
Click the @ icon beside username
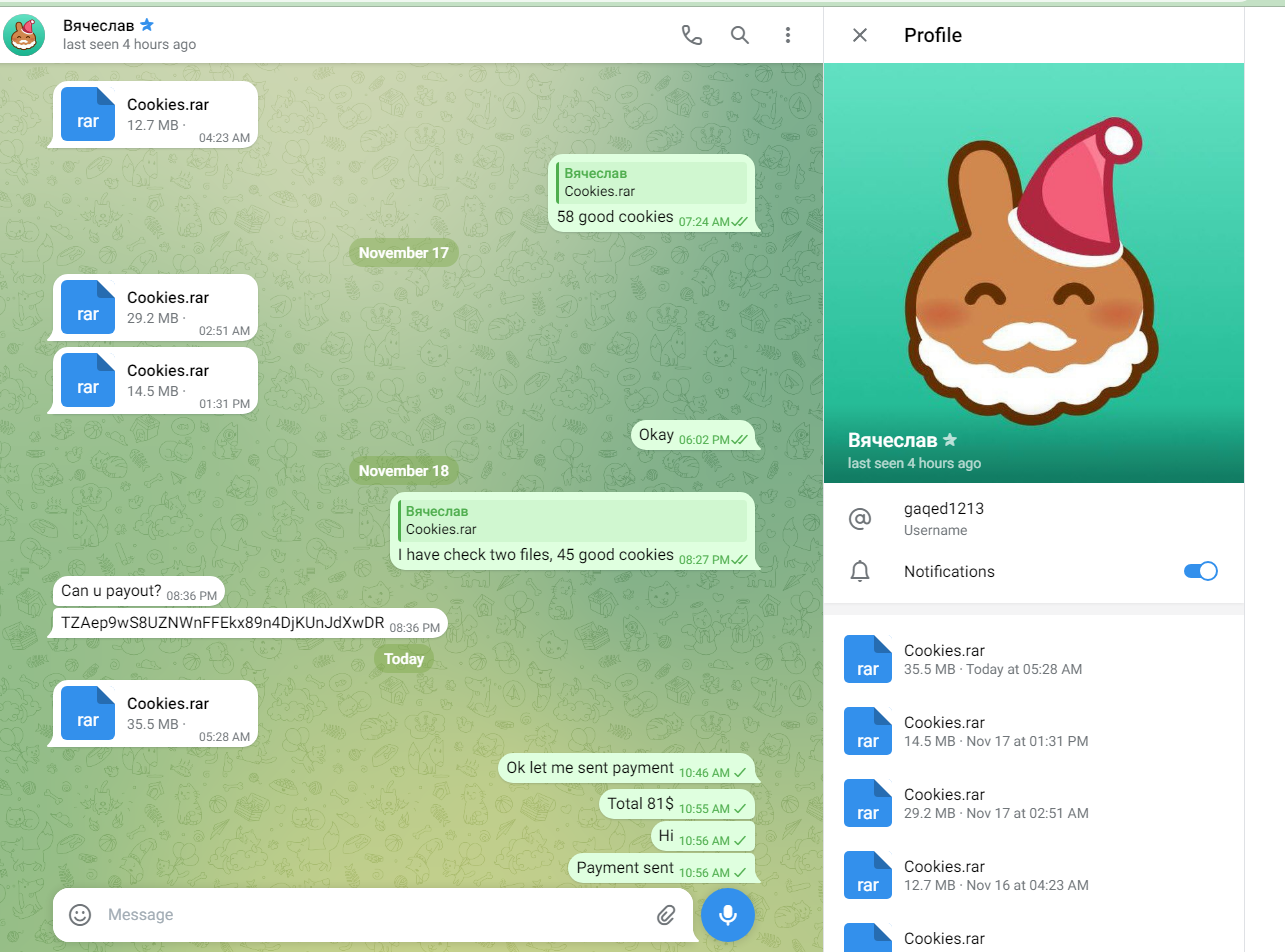click(x=859, y=518)
